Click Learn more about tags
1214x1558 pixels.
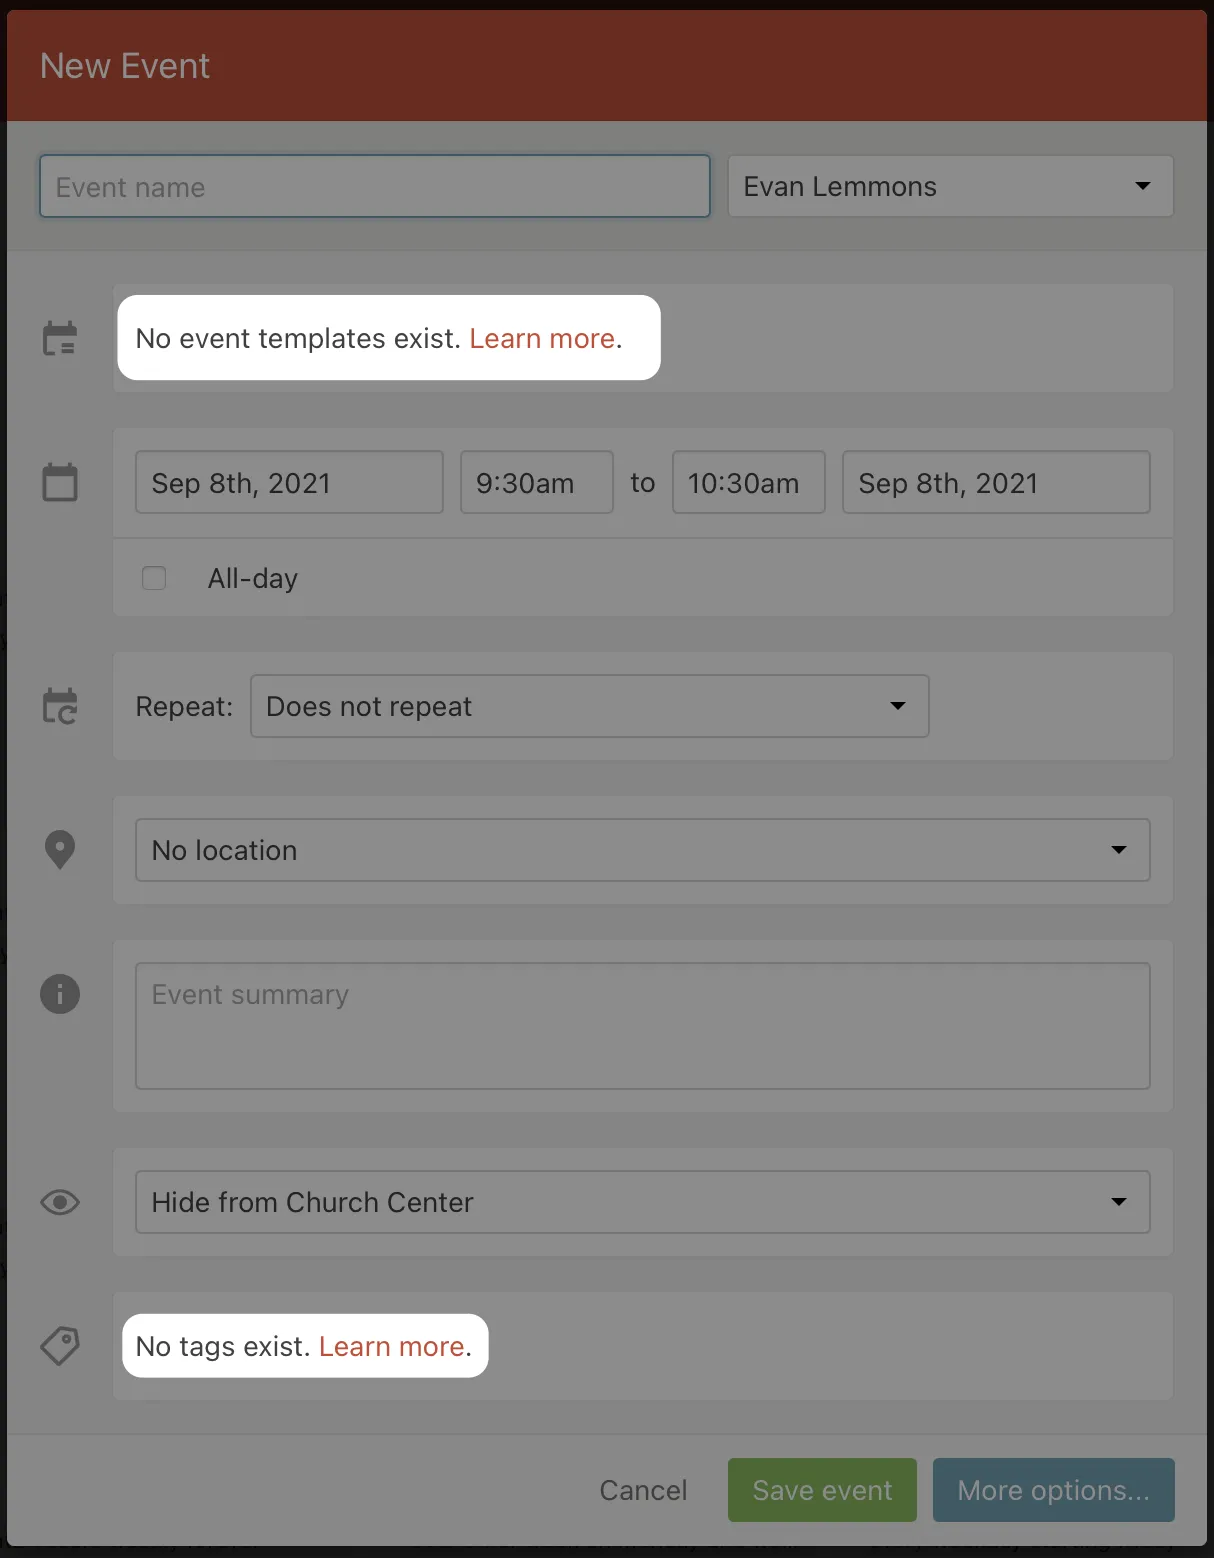pyautogui.click(x=392, y=1346)
